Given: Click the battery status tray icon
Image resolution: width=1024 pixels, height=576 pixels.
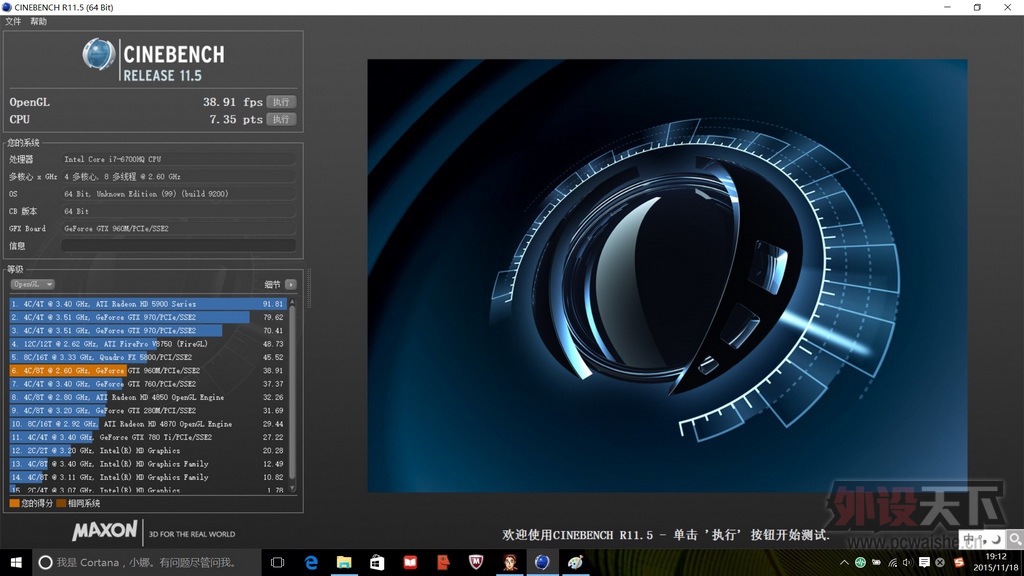Looking at the screenshot, I should tap(876, 562).
